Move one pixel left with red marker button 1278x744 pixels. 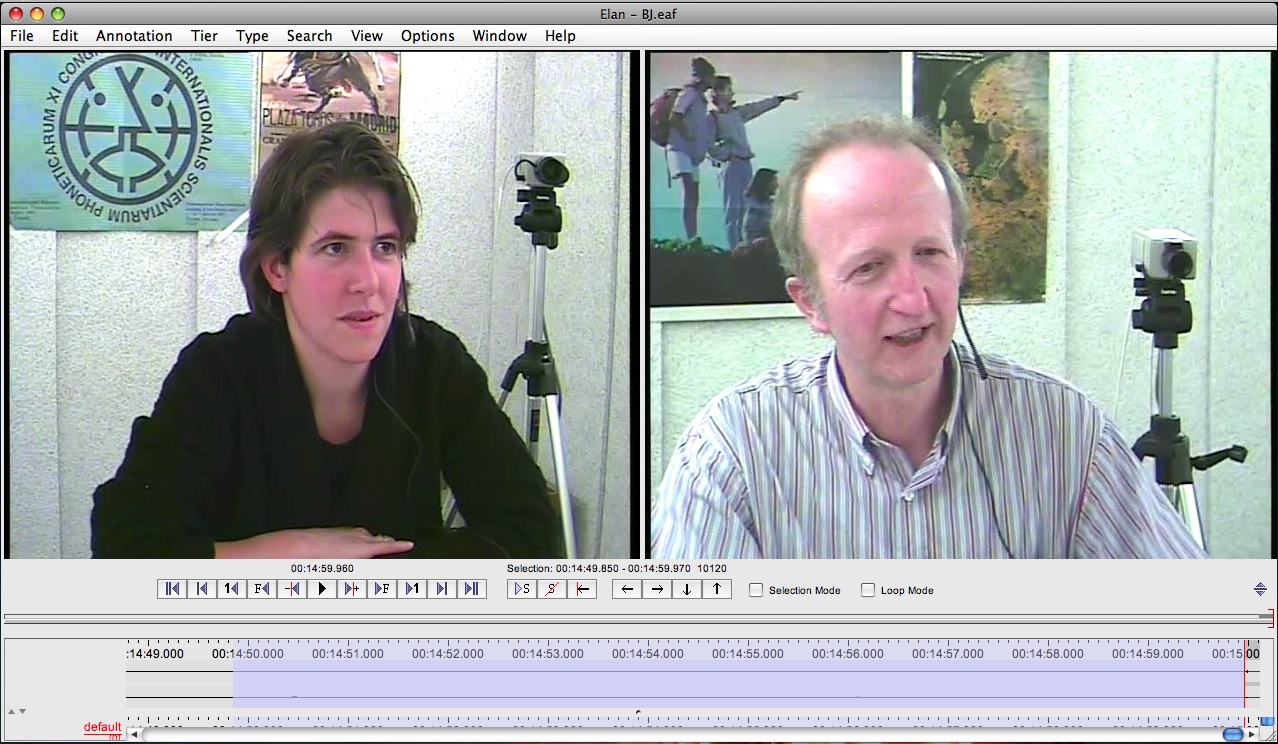pos(292,589)
